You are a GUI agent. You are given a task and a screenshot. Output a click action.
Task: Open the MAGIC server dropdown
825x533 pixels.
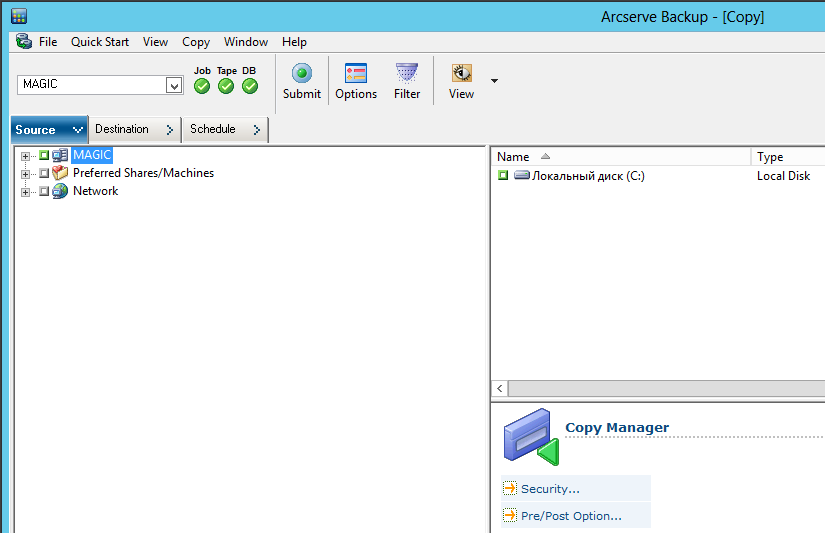(x=174, y=85)
